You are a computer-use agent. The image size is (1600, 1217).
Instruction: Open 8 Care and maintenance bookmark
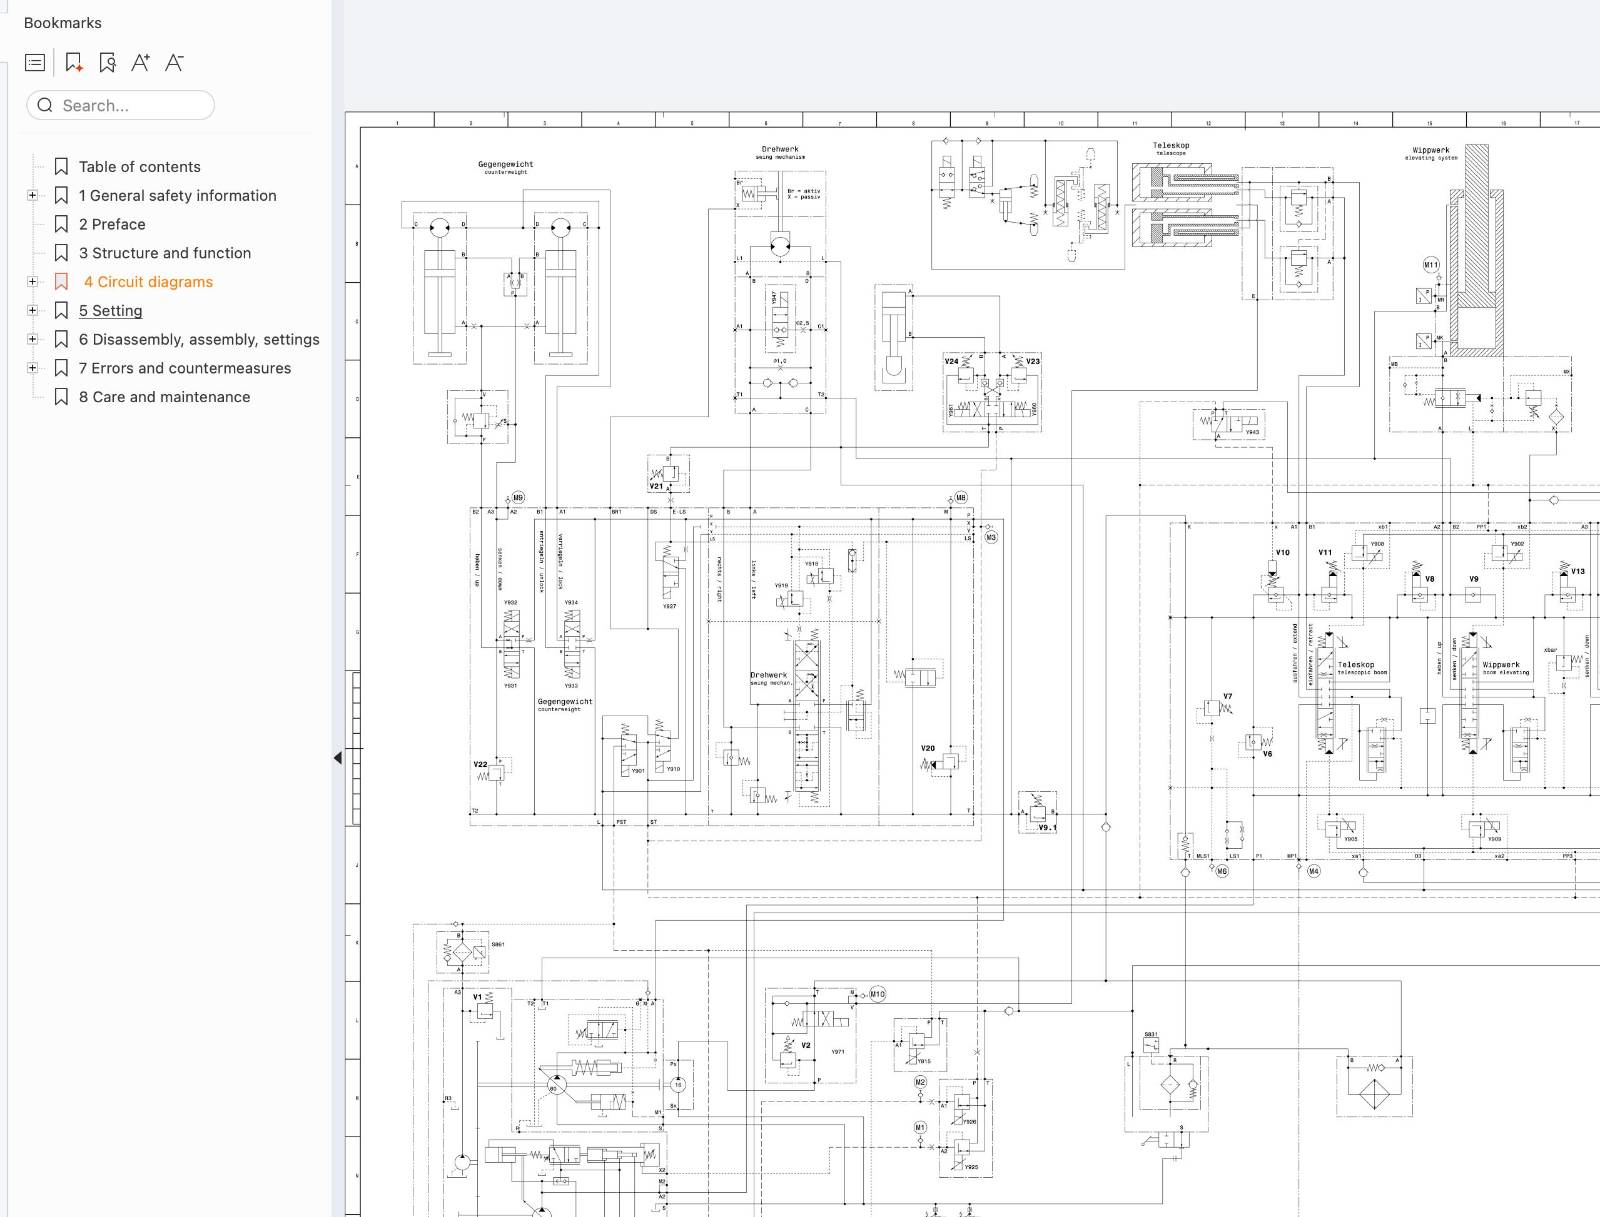pos(165,397)
